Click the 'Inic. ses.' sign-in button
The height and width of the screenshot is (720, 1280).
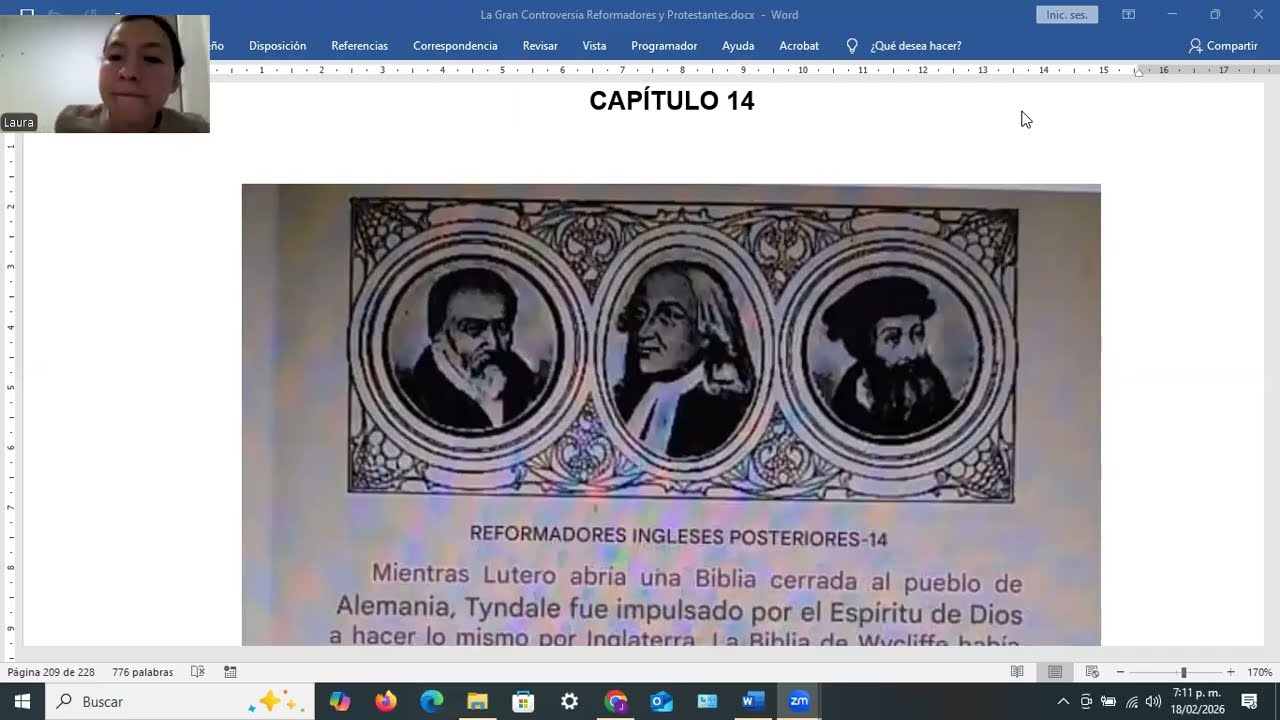coord(1067,15)
